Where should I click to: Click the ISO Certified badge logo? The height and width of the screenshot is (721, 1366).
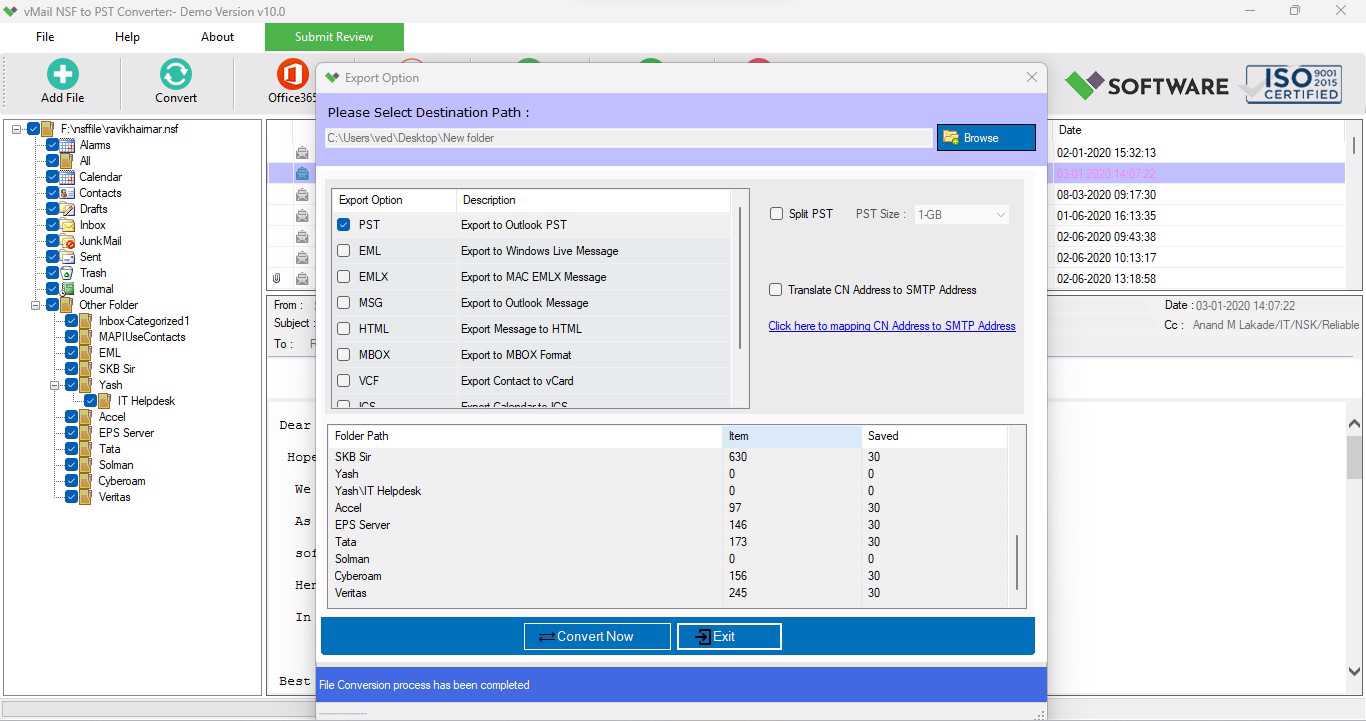tap(1293, 85)
